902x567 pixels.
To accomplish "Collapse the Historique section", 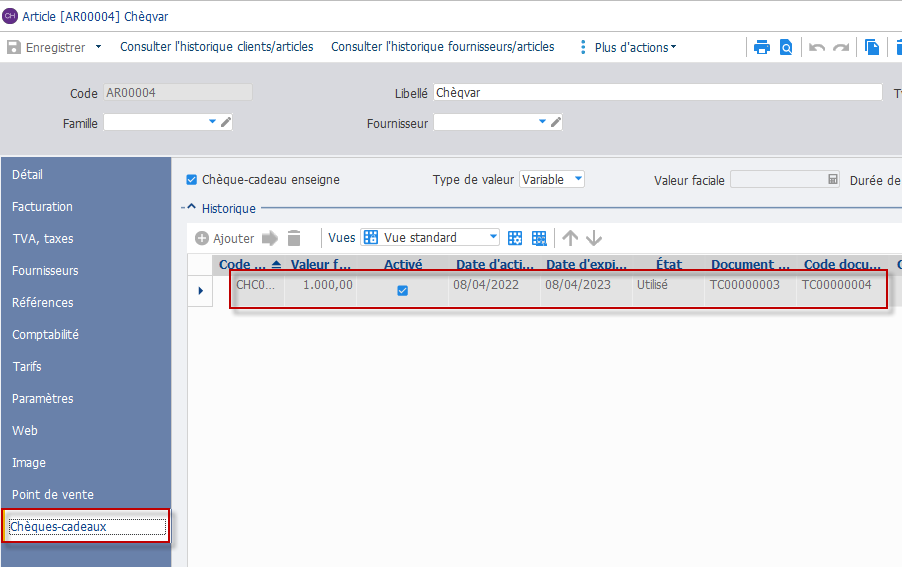I will pyautogui.click(x=192, y=207).
